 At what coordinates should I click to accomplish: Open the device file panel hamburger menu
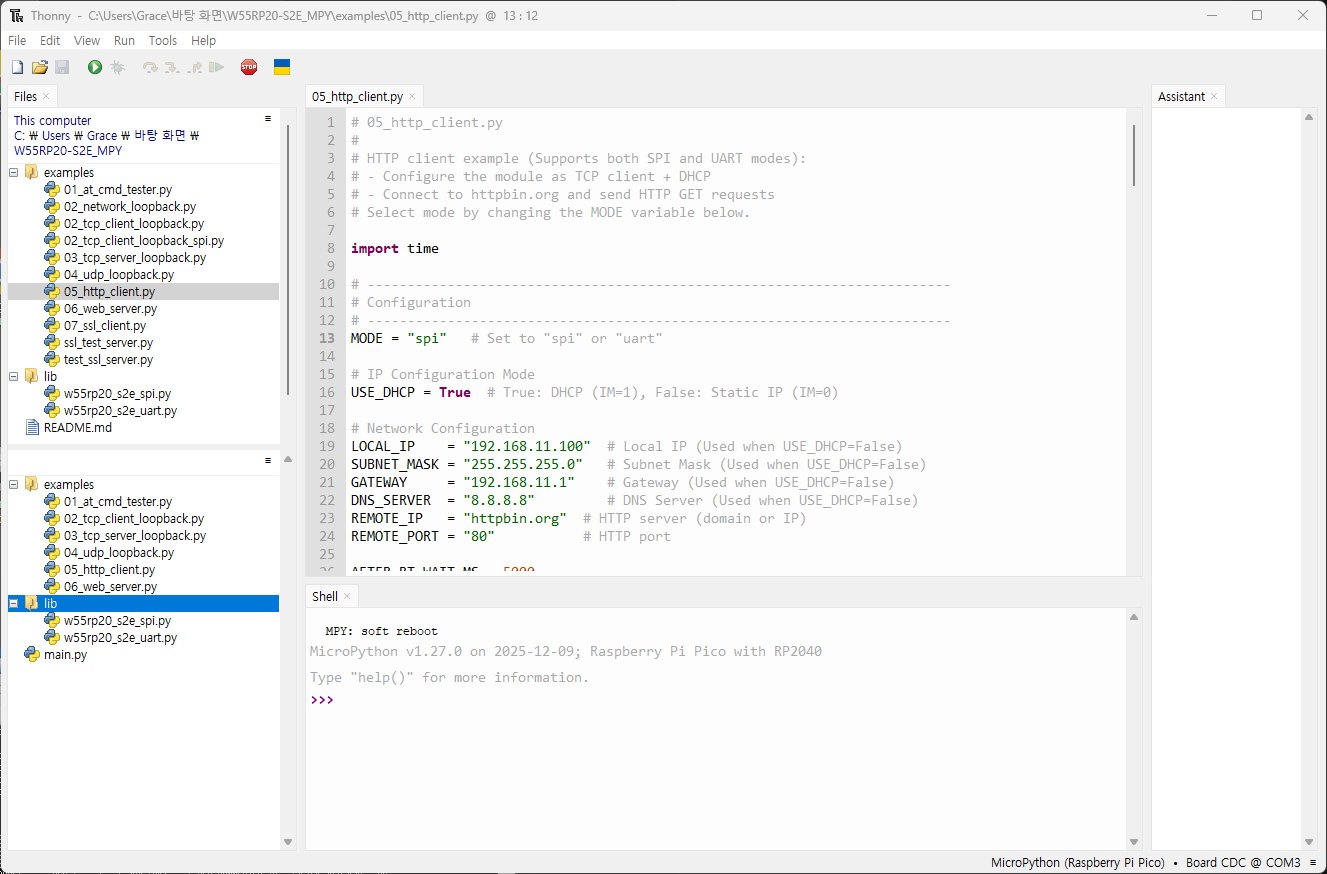pos(268,461)
